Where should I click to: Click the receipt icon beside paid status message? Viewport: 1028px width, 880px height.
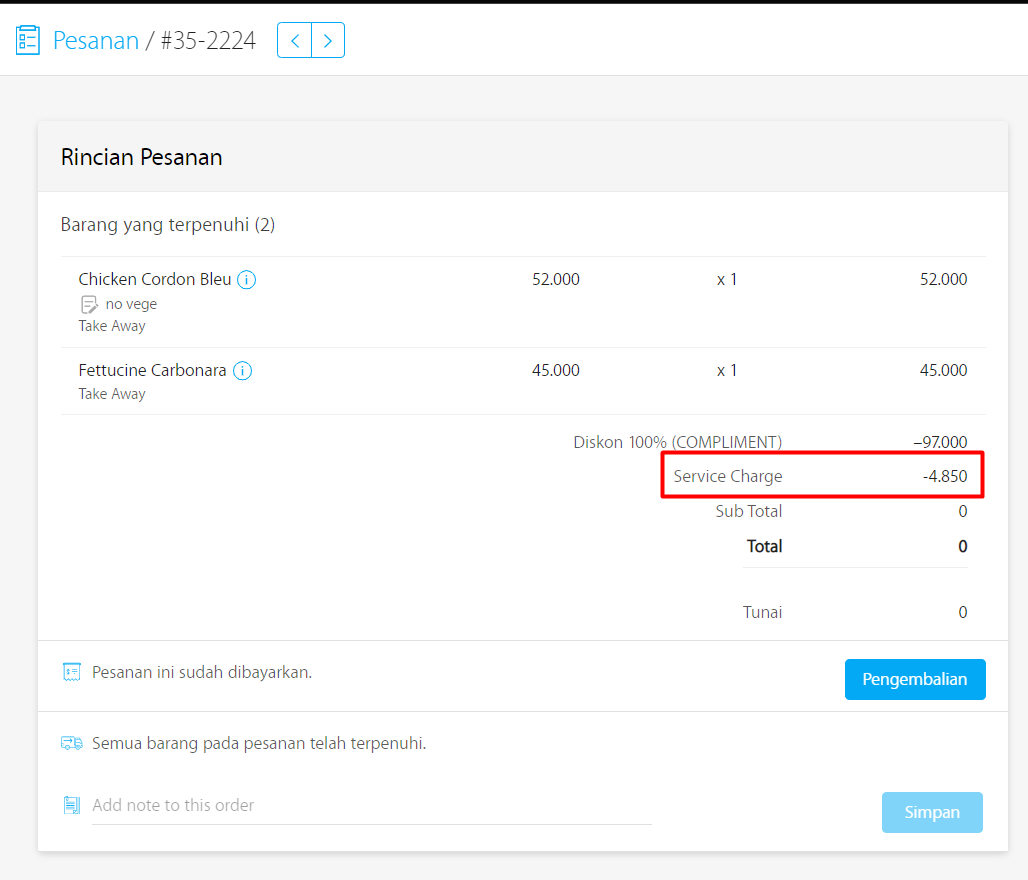coord(71,672)
